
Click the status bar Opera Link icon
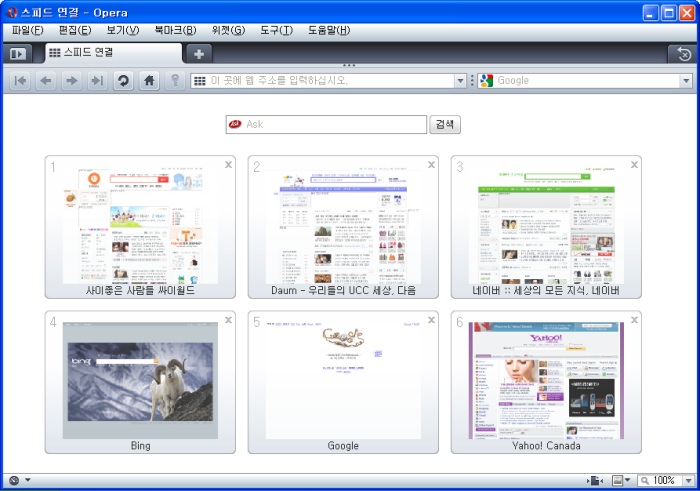(14, 480)
